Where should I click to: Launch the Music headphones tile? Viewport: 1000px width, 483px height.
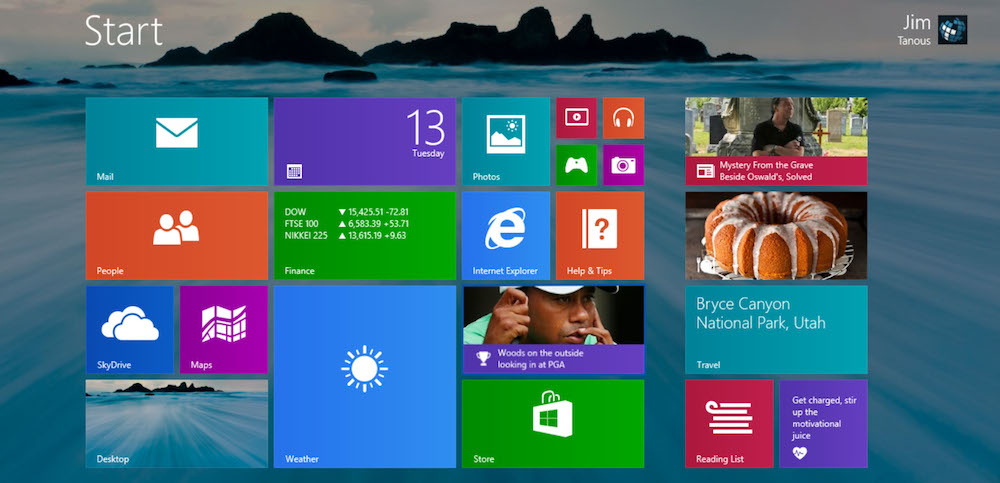(x=623, y=117)
